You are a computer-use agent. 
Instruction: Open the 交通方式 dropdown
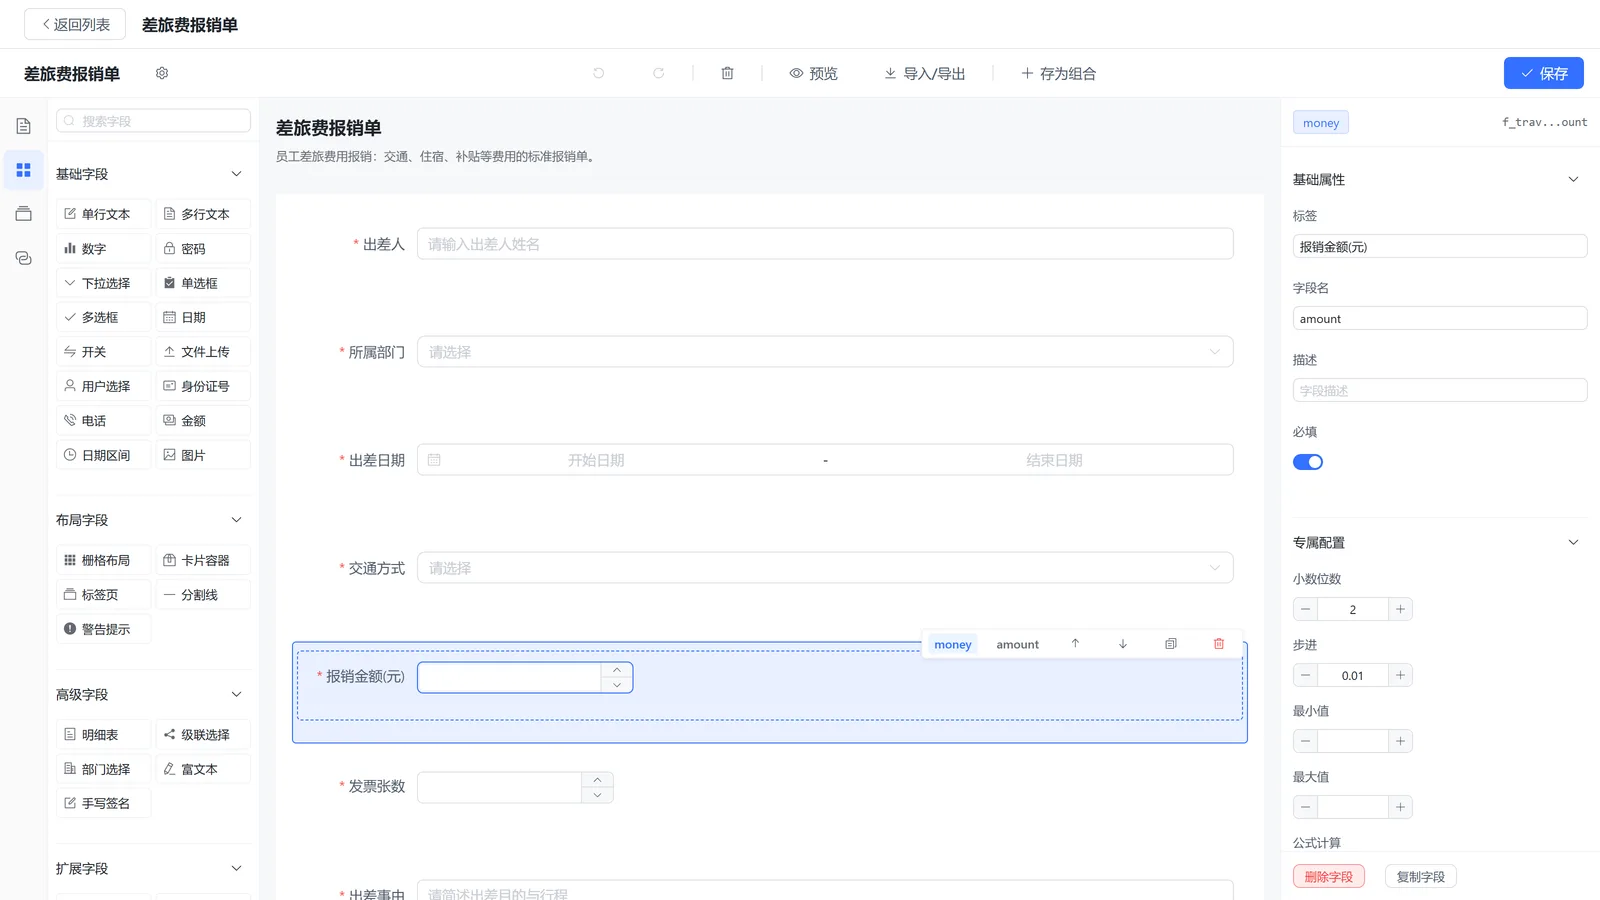coord(825,568)
